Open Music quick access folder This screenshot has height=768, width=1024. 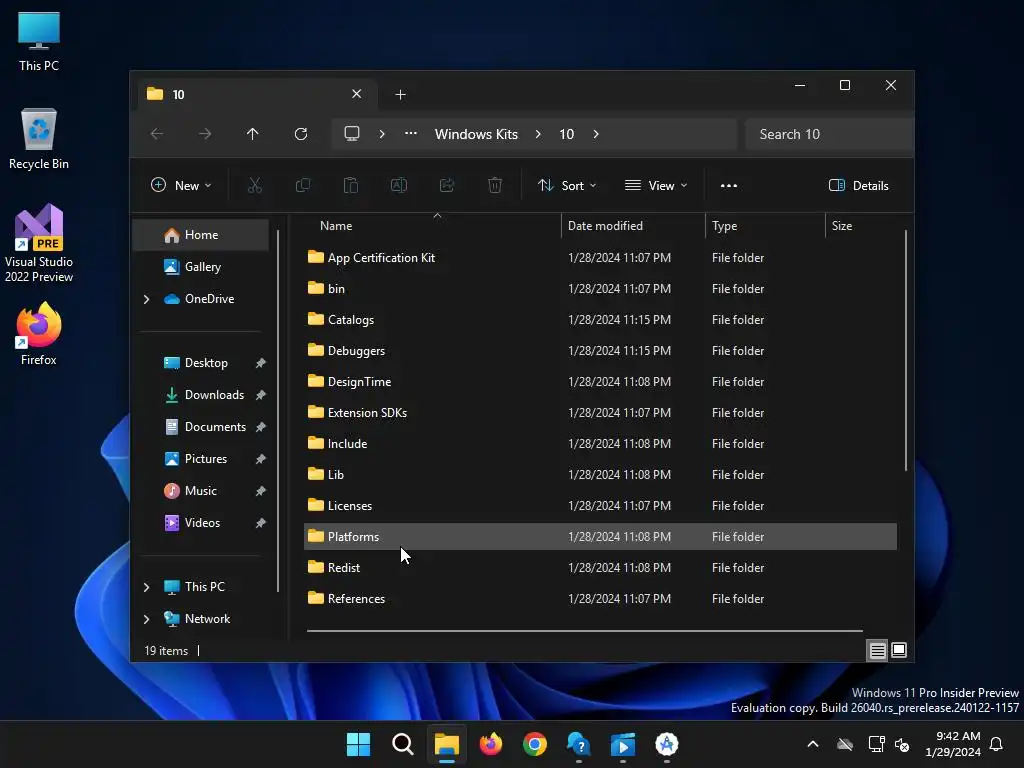200,491
